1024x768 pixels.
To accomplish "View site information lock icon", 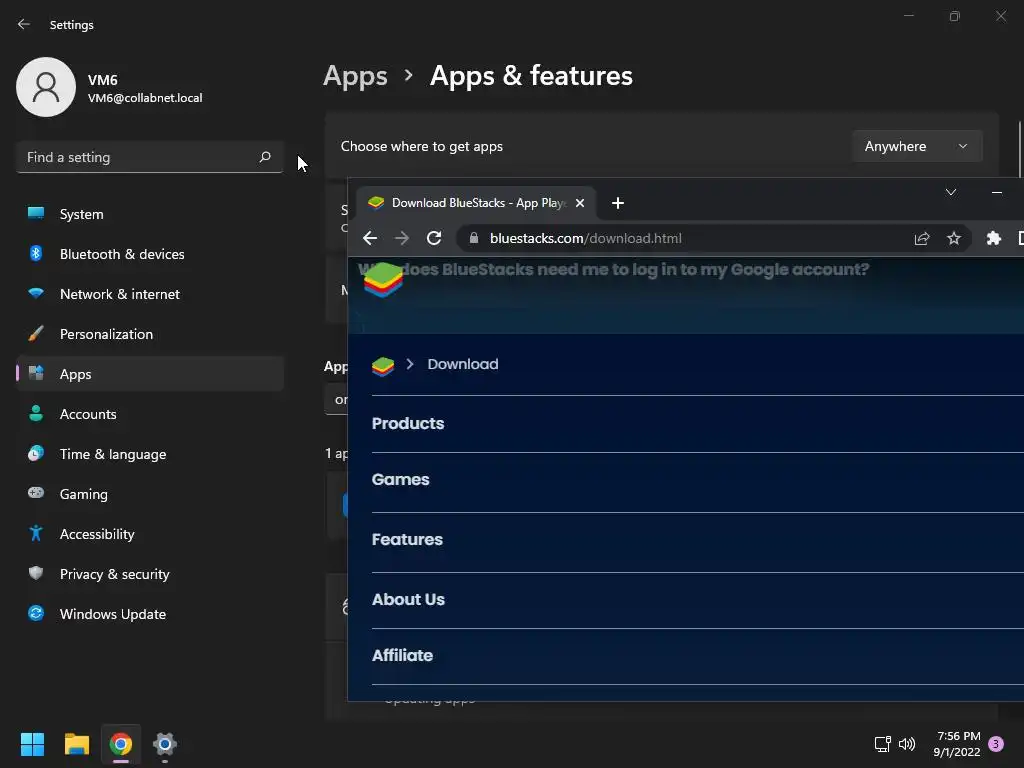I will tap(474, 238).
